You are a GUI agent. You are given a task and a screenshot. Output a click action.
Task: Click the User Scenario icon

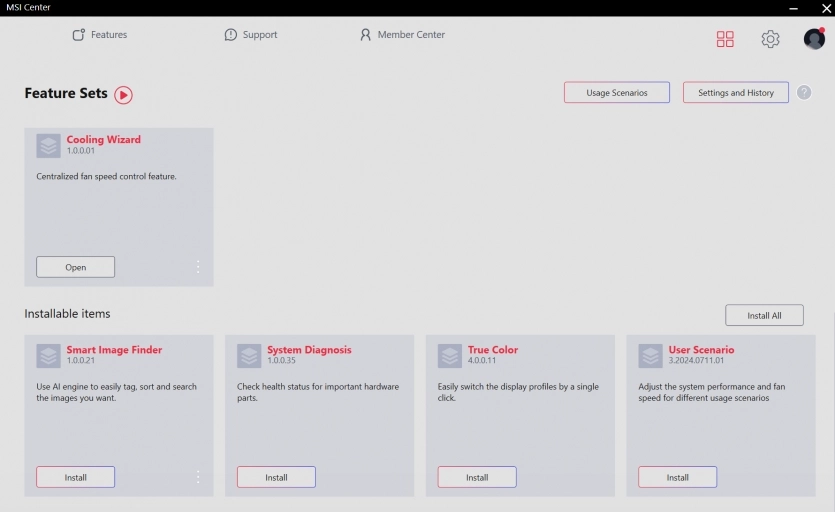(651, 355)
